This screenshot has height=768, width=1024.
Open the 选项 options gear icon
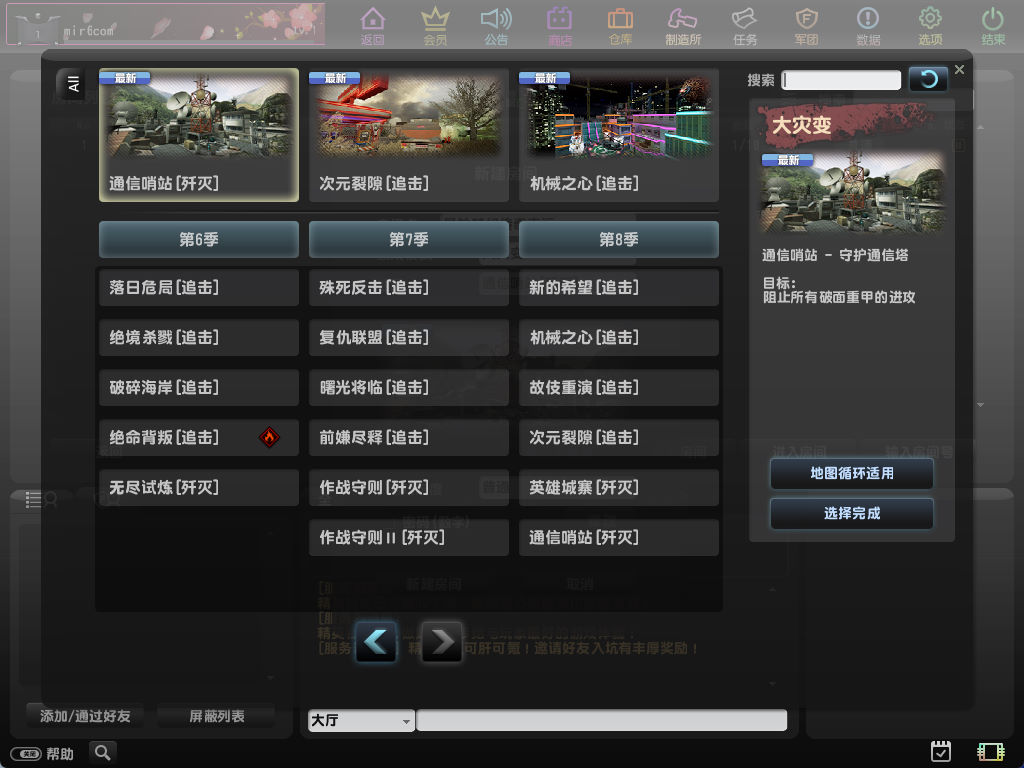click(930, 25)
